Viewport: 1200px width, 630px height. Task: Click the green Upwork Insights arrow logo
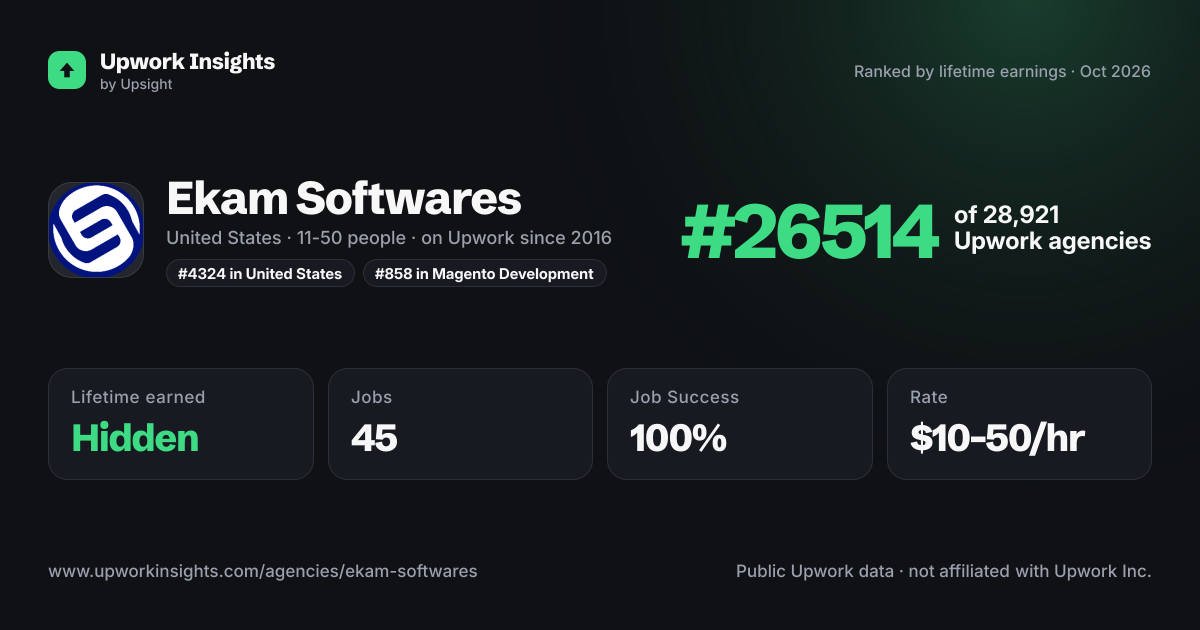coord(67,70)
